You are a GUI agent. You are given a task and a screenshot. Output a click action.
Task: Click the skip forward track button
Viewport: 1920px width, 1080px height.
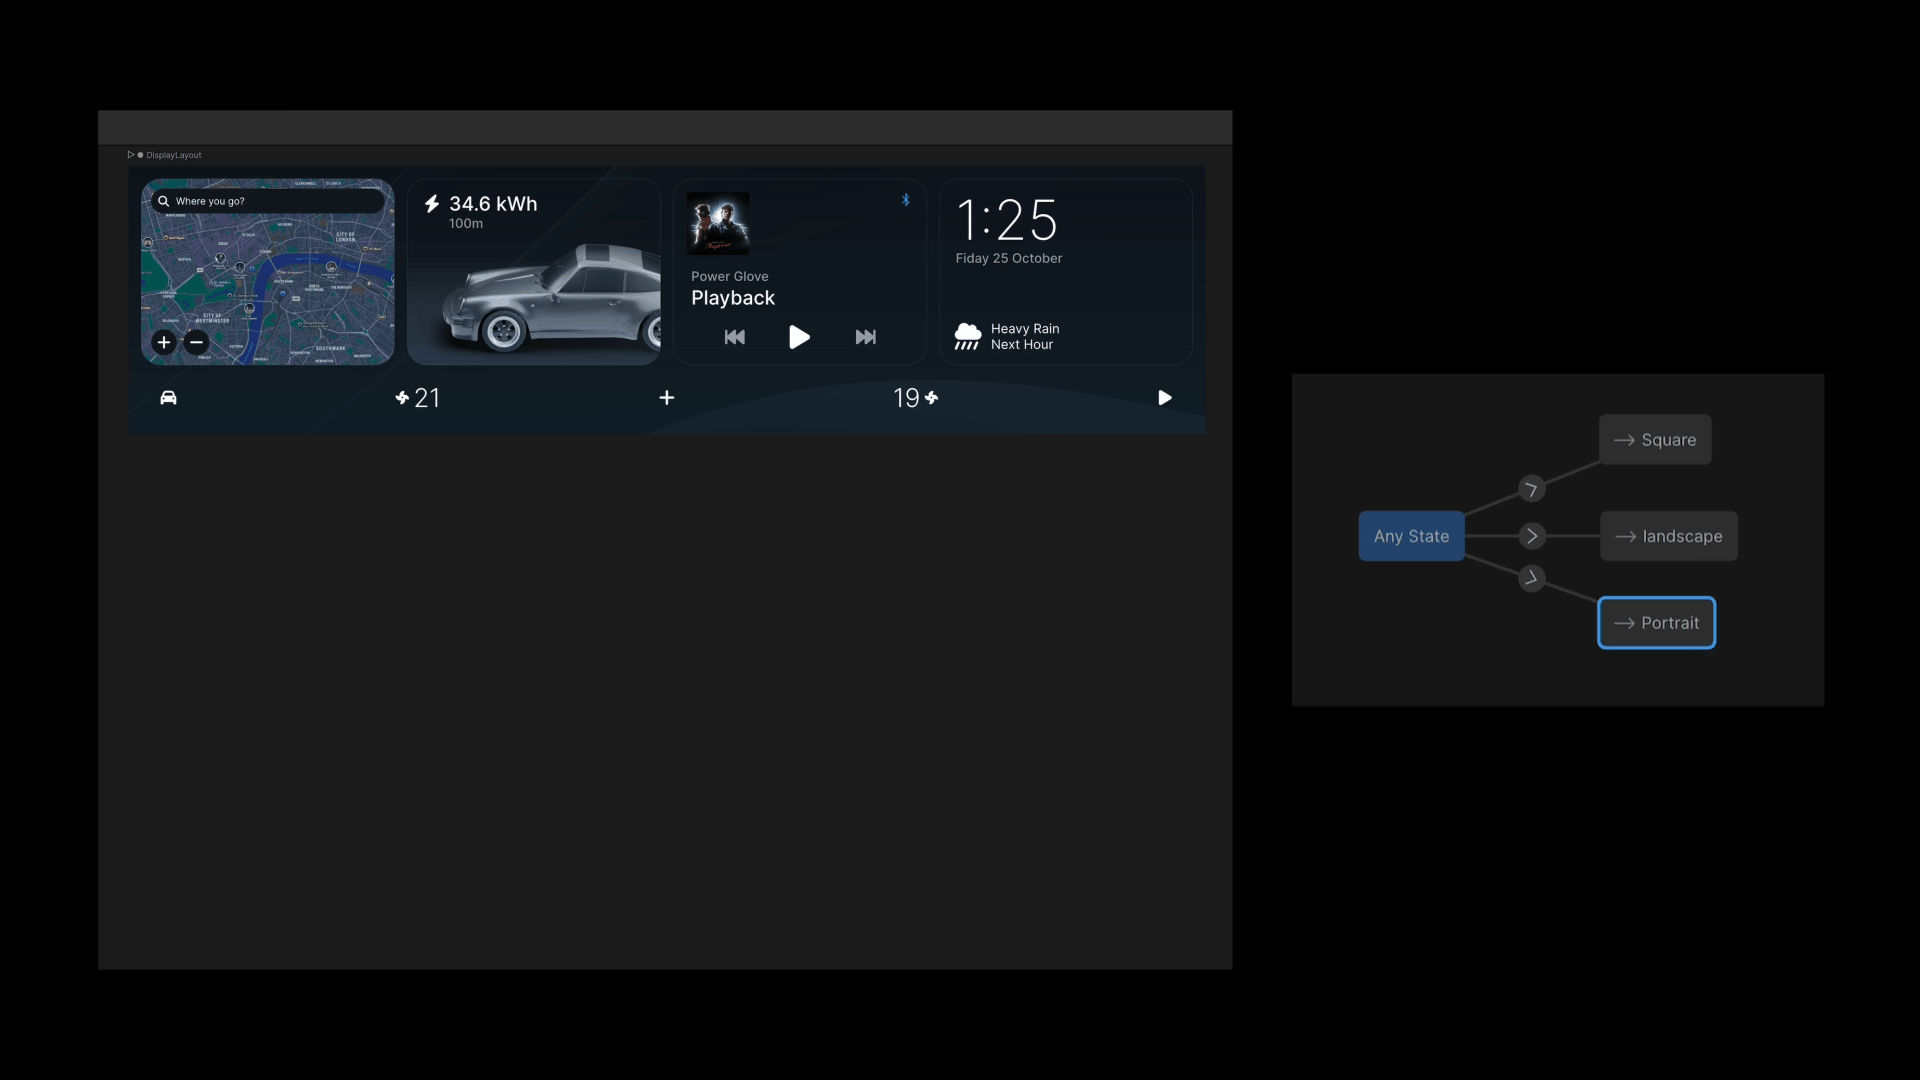865,338
